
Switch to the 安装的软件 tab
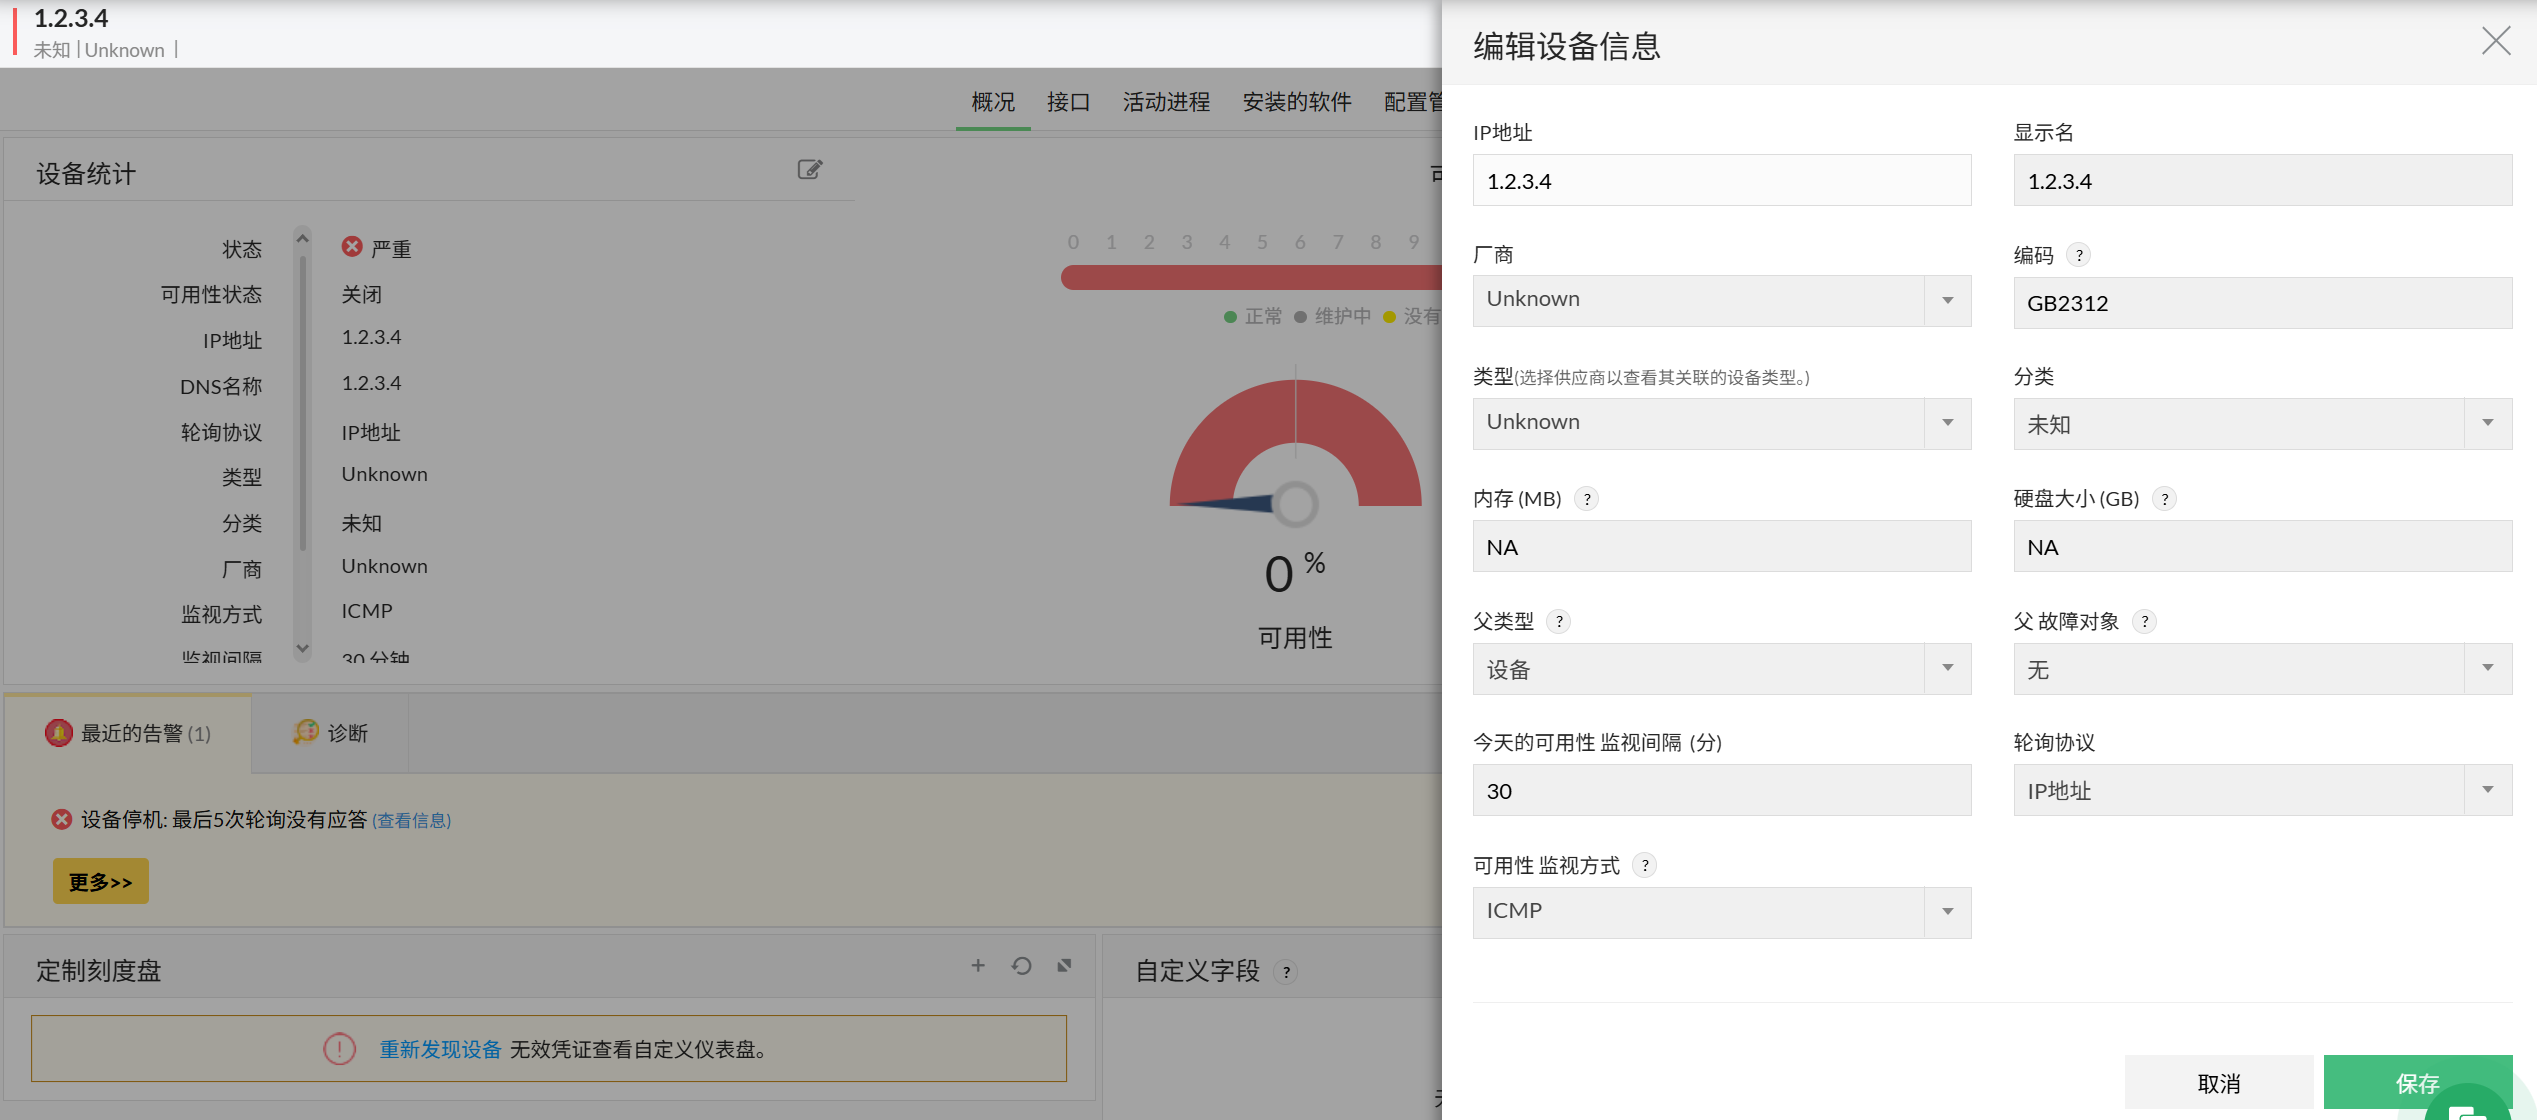(x=1297, y=102)
